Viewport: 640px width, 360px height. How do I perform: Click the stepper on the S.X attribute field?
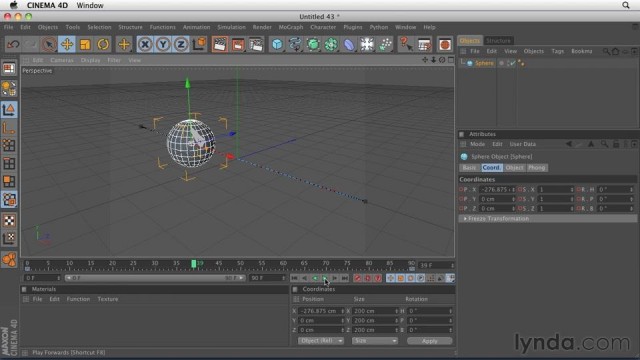pos(571,190)
